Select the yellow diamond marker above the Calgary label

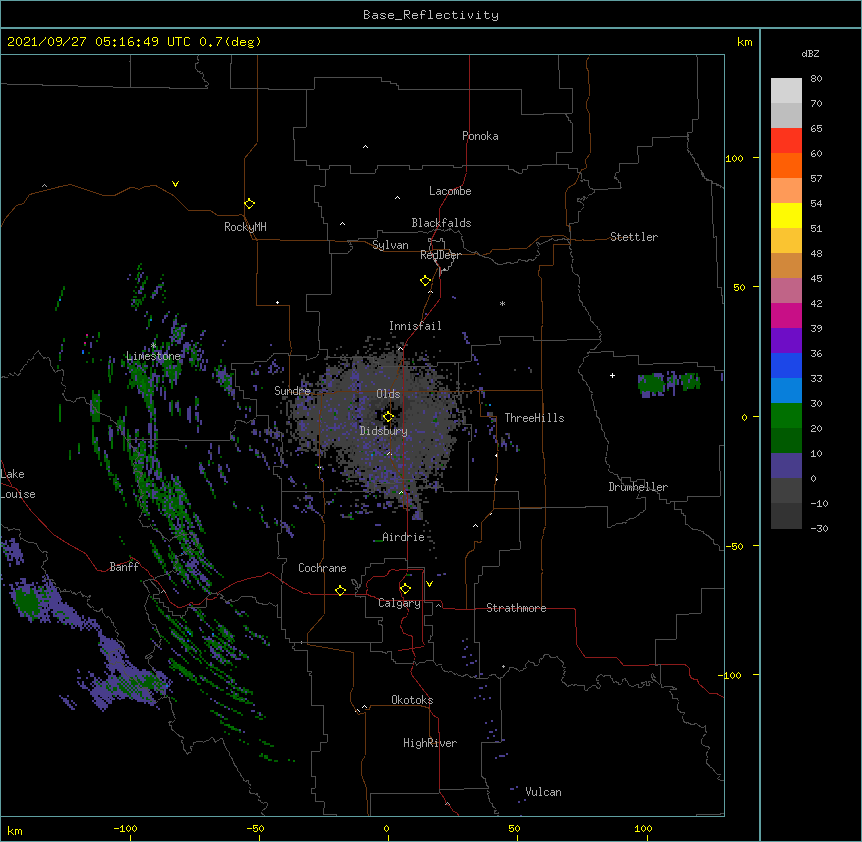tap(405, 589)
